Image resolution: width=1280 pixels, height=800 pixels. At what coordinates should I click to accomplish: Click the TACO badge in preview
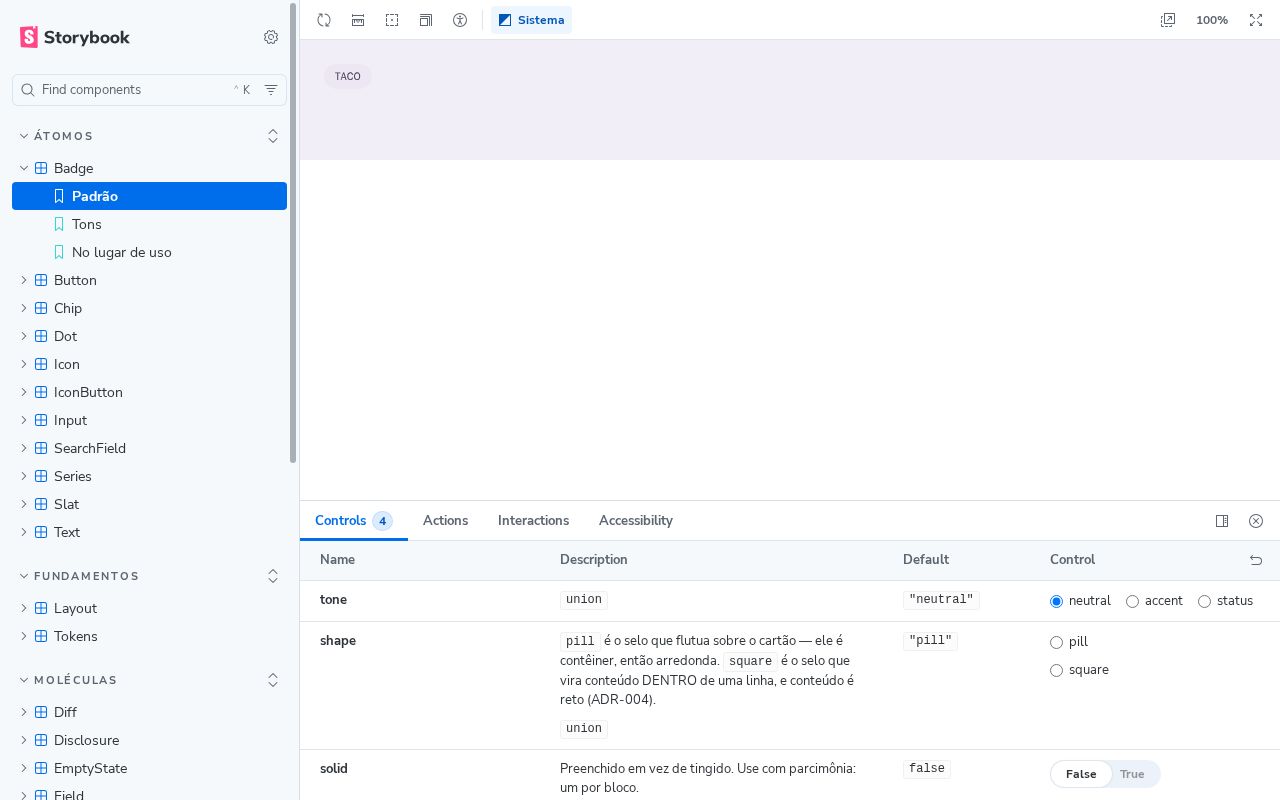(x=348, y=76)
